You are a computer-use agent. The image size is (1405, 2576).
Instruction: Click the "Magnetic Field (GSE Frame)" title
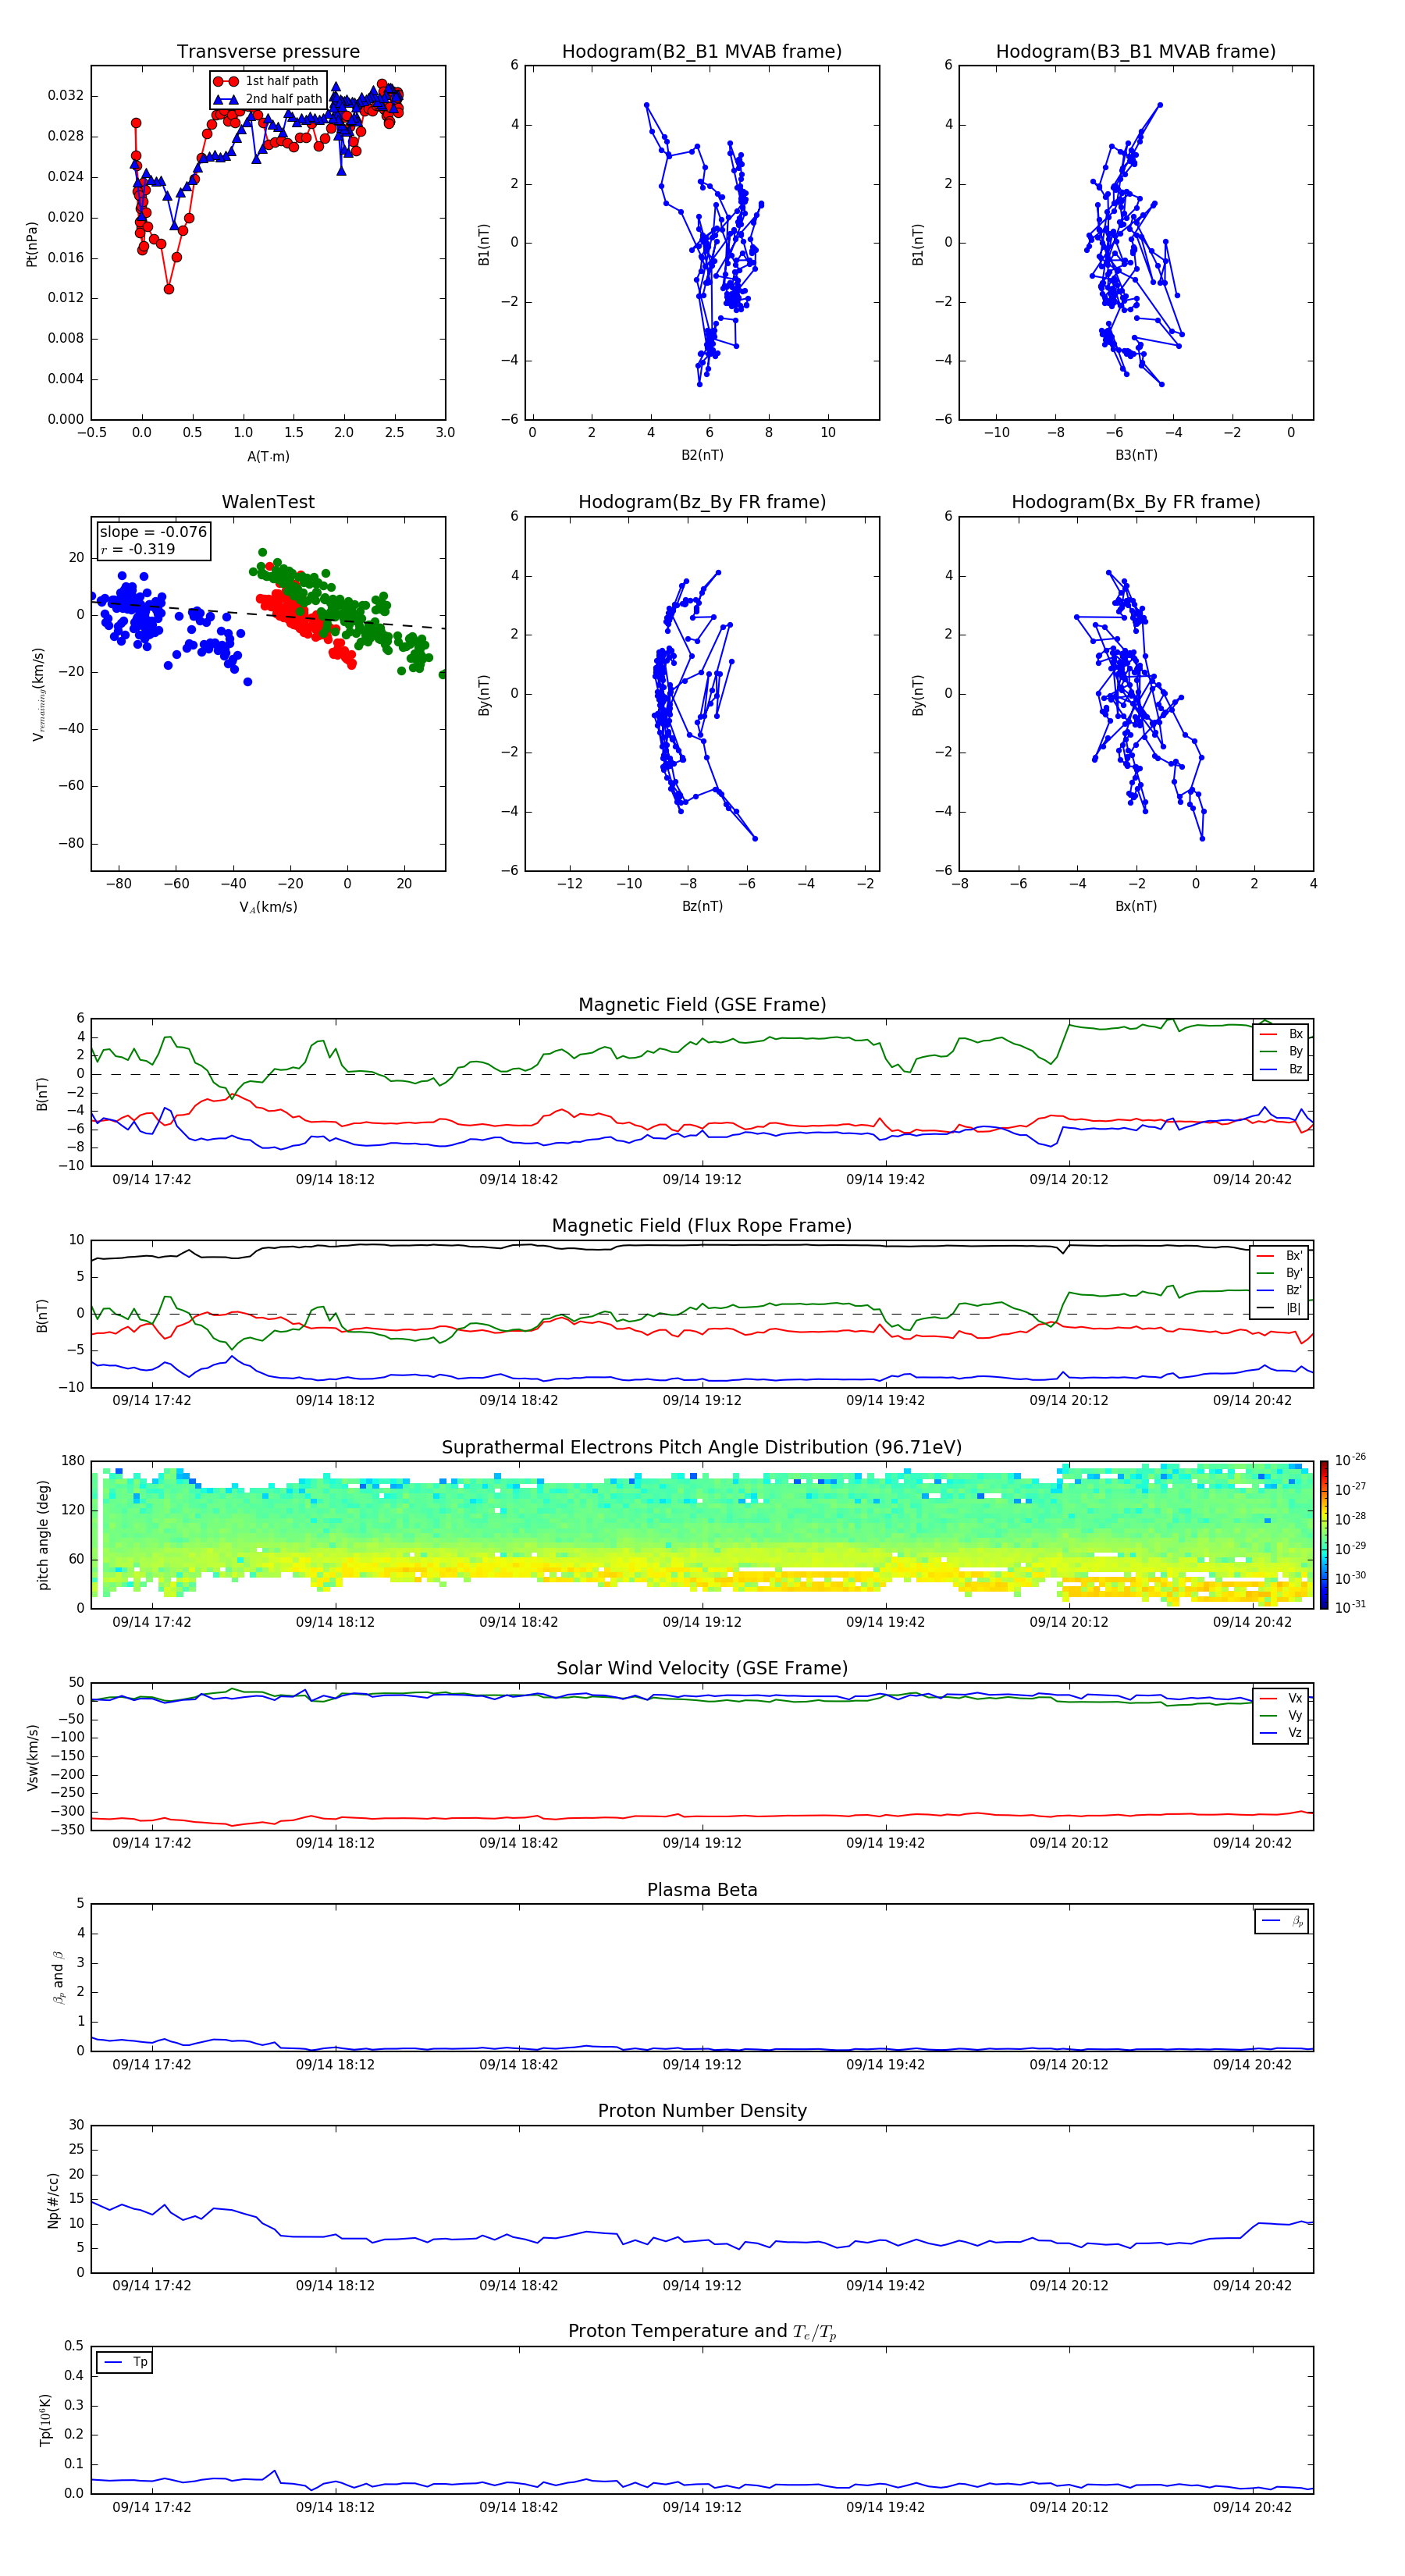[x=702, y=1005]
